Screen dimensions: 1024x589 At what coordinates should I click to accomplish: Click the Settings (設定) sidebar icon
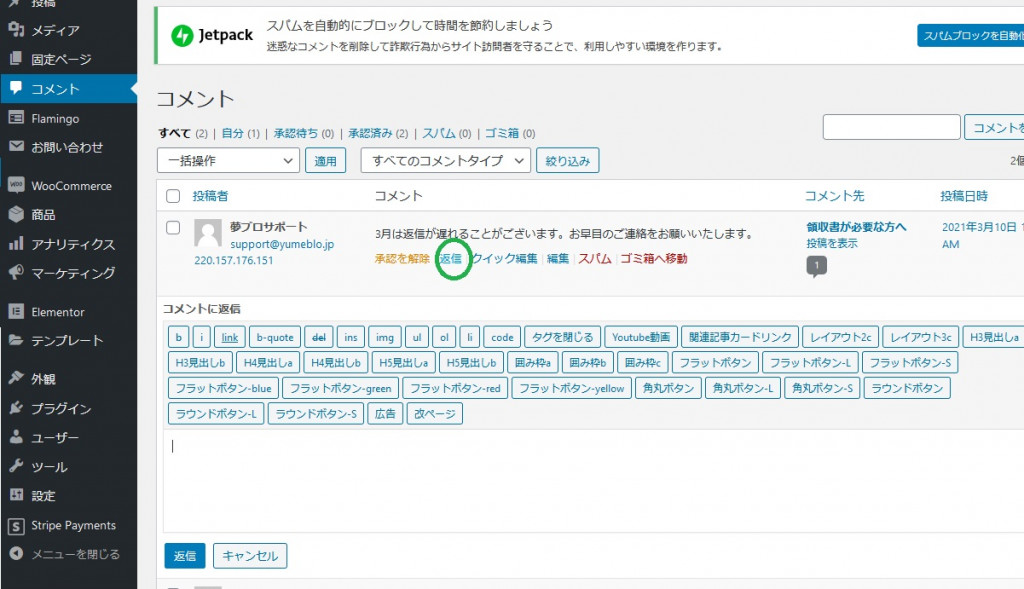(x=16, y=496)
